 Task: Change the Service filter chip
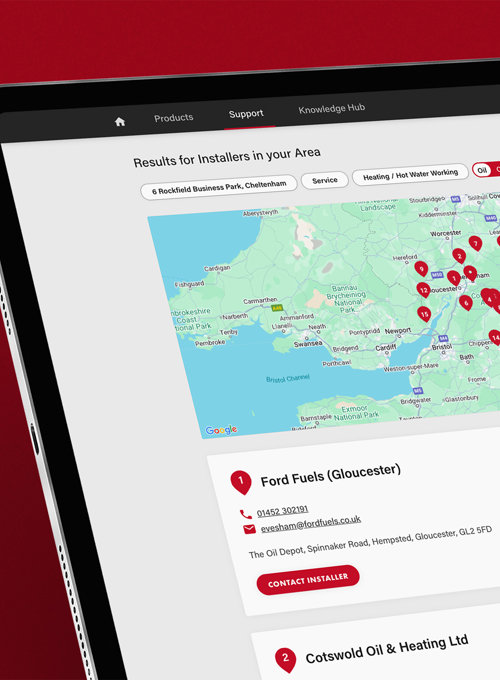click(325, 180)
